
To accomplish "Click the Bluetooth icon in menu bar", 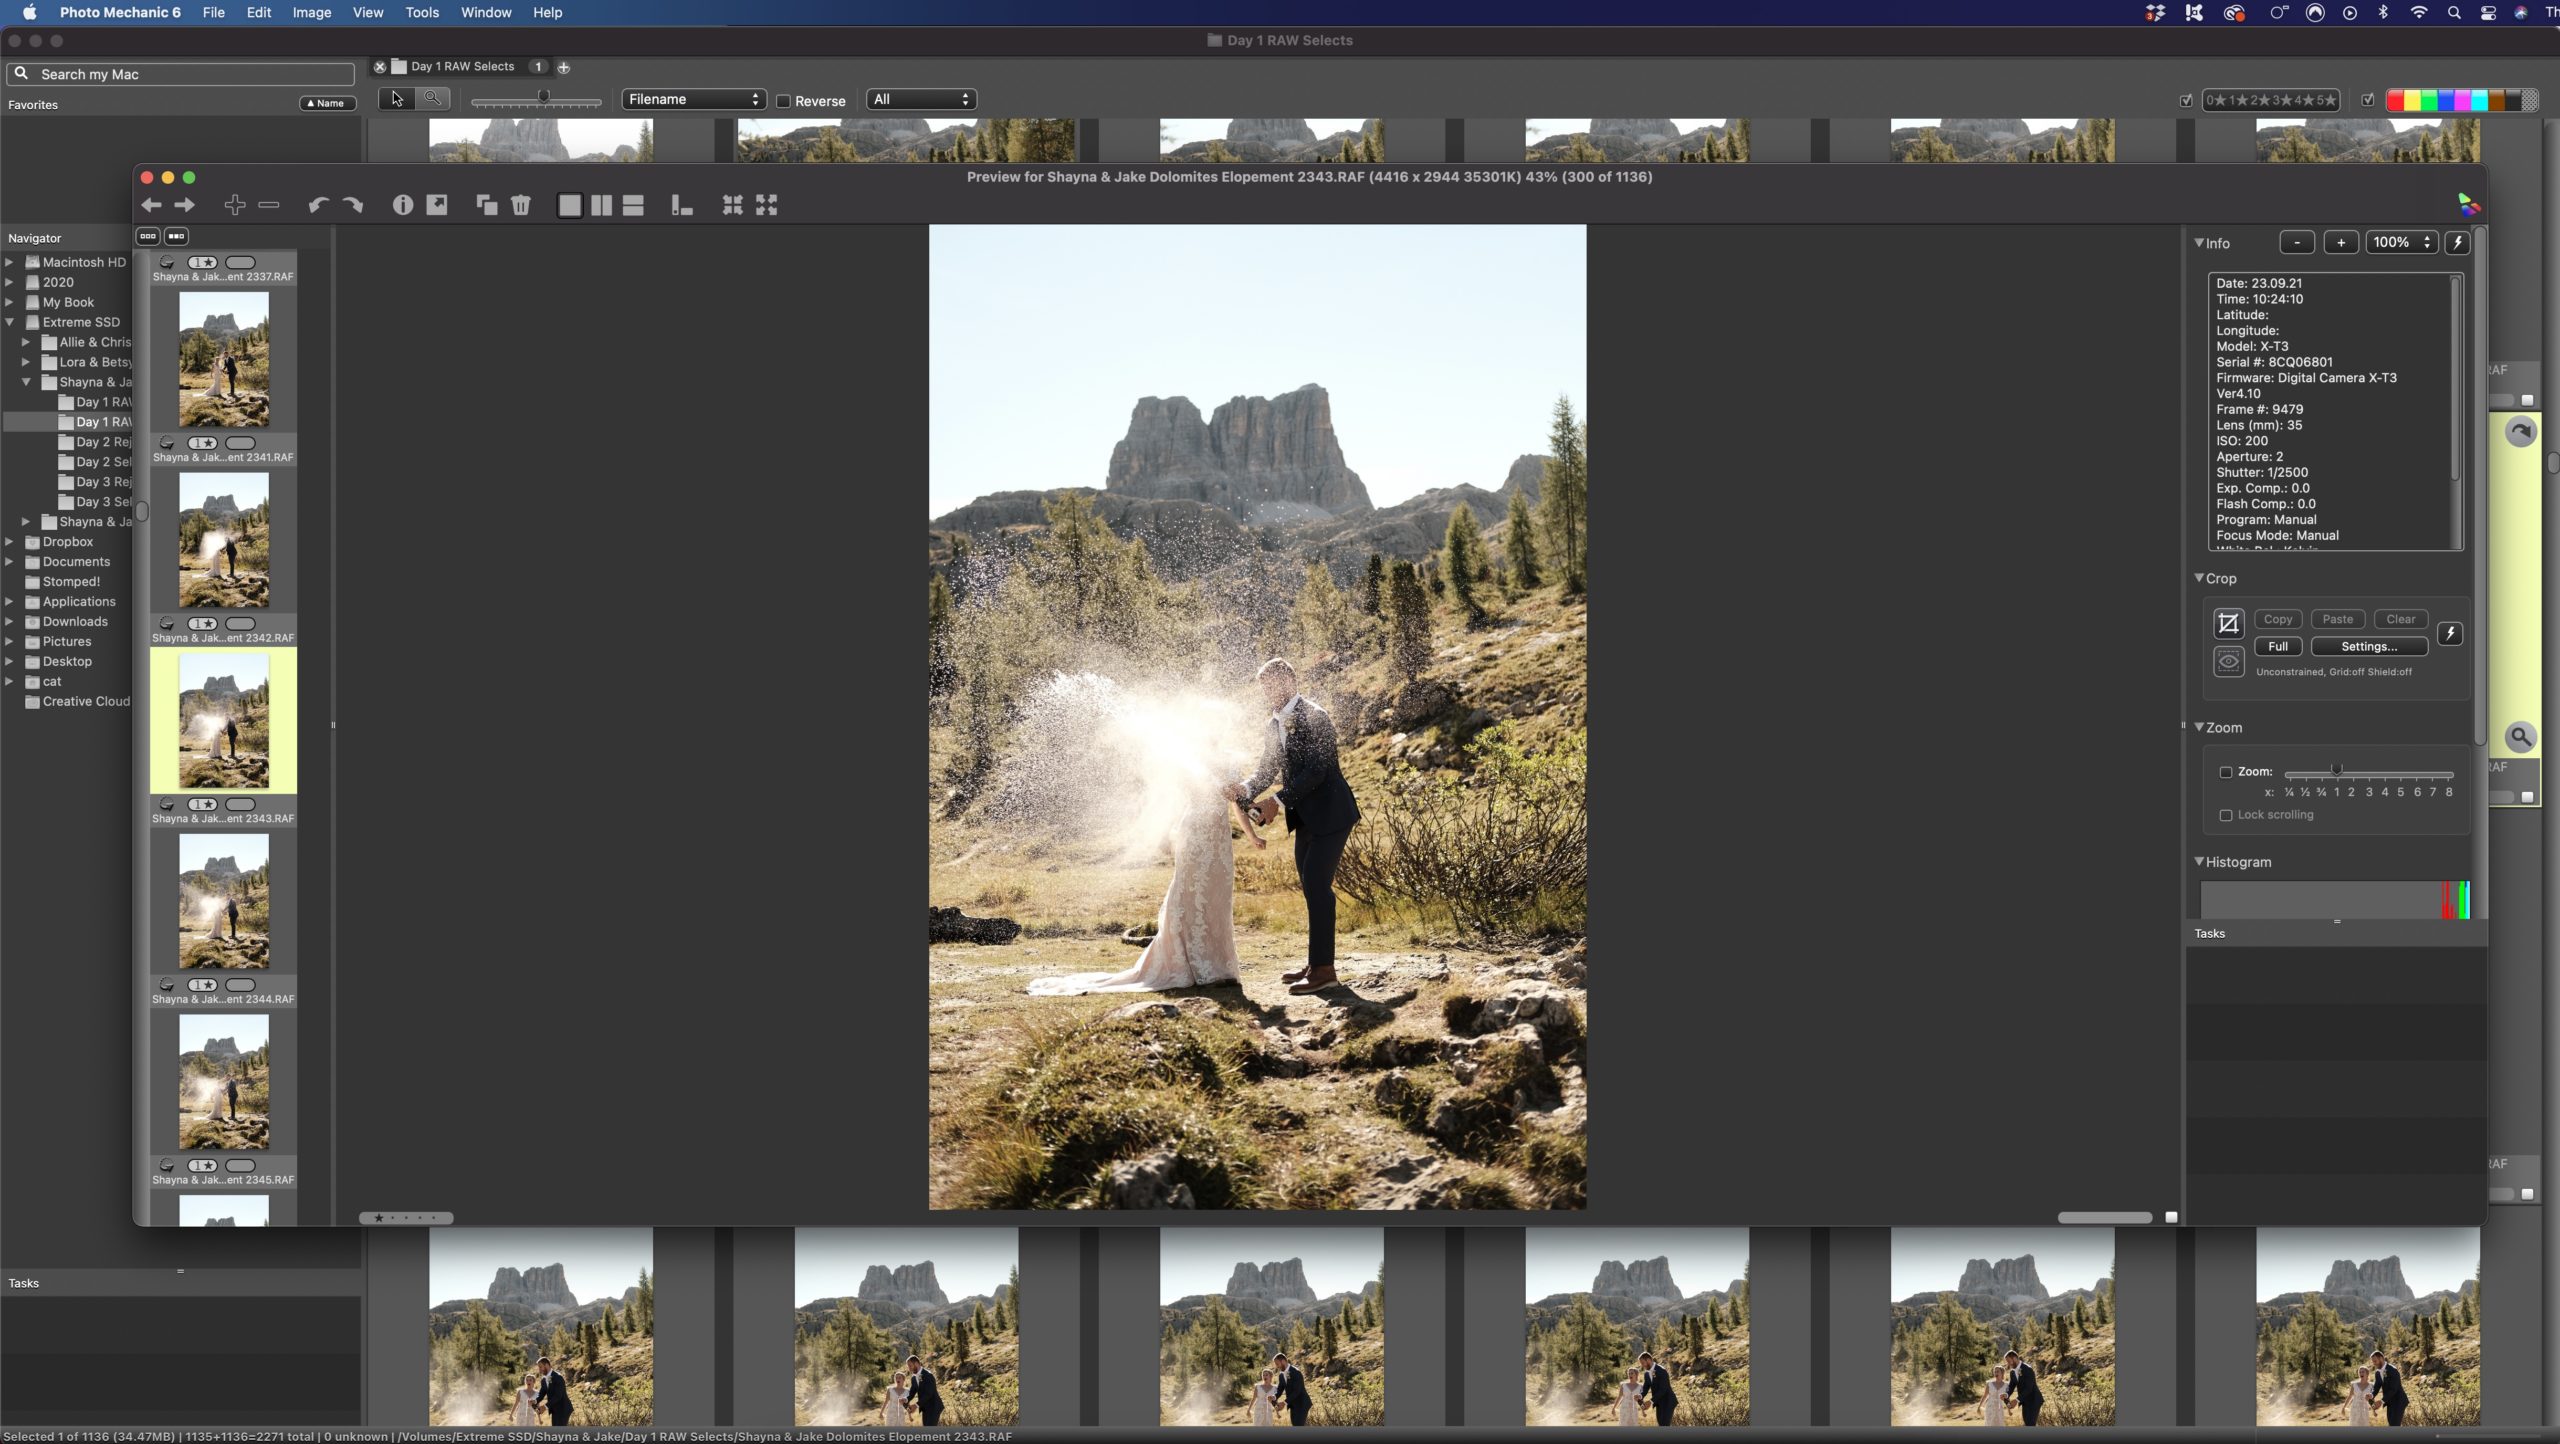I will 2383,13.
